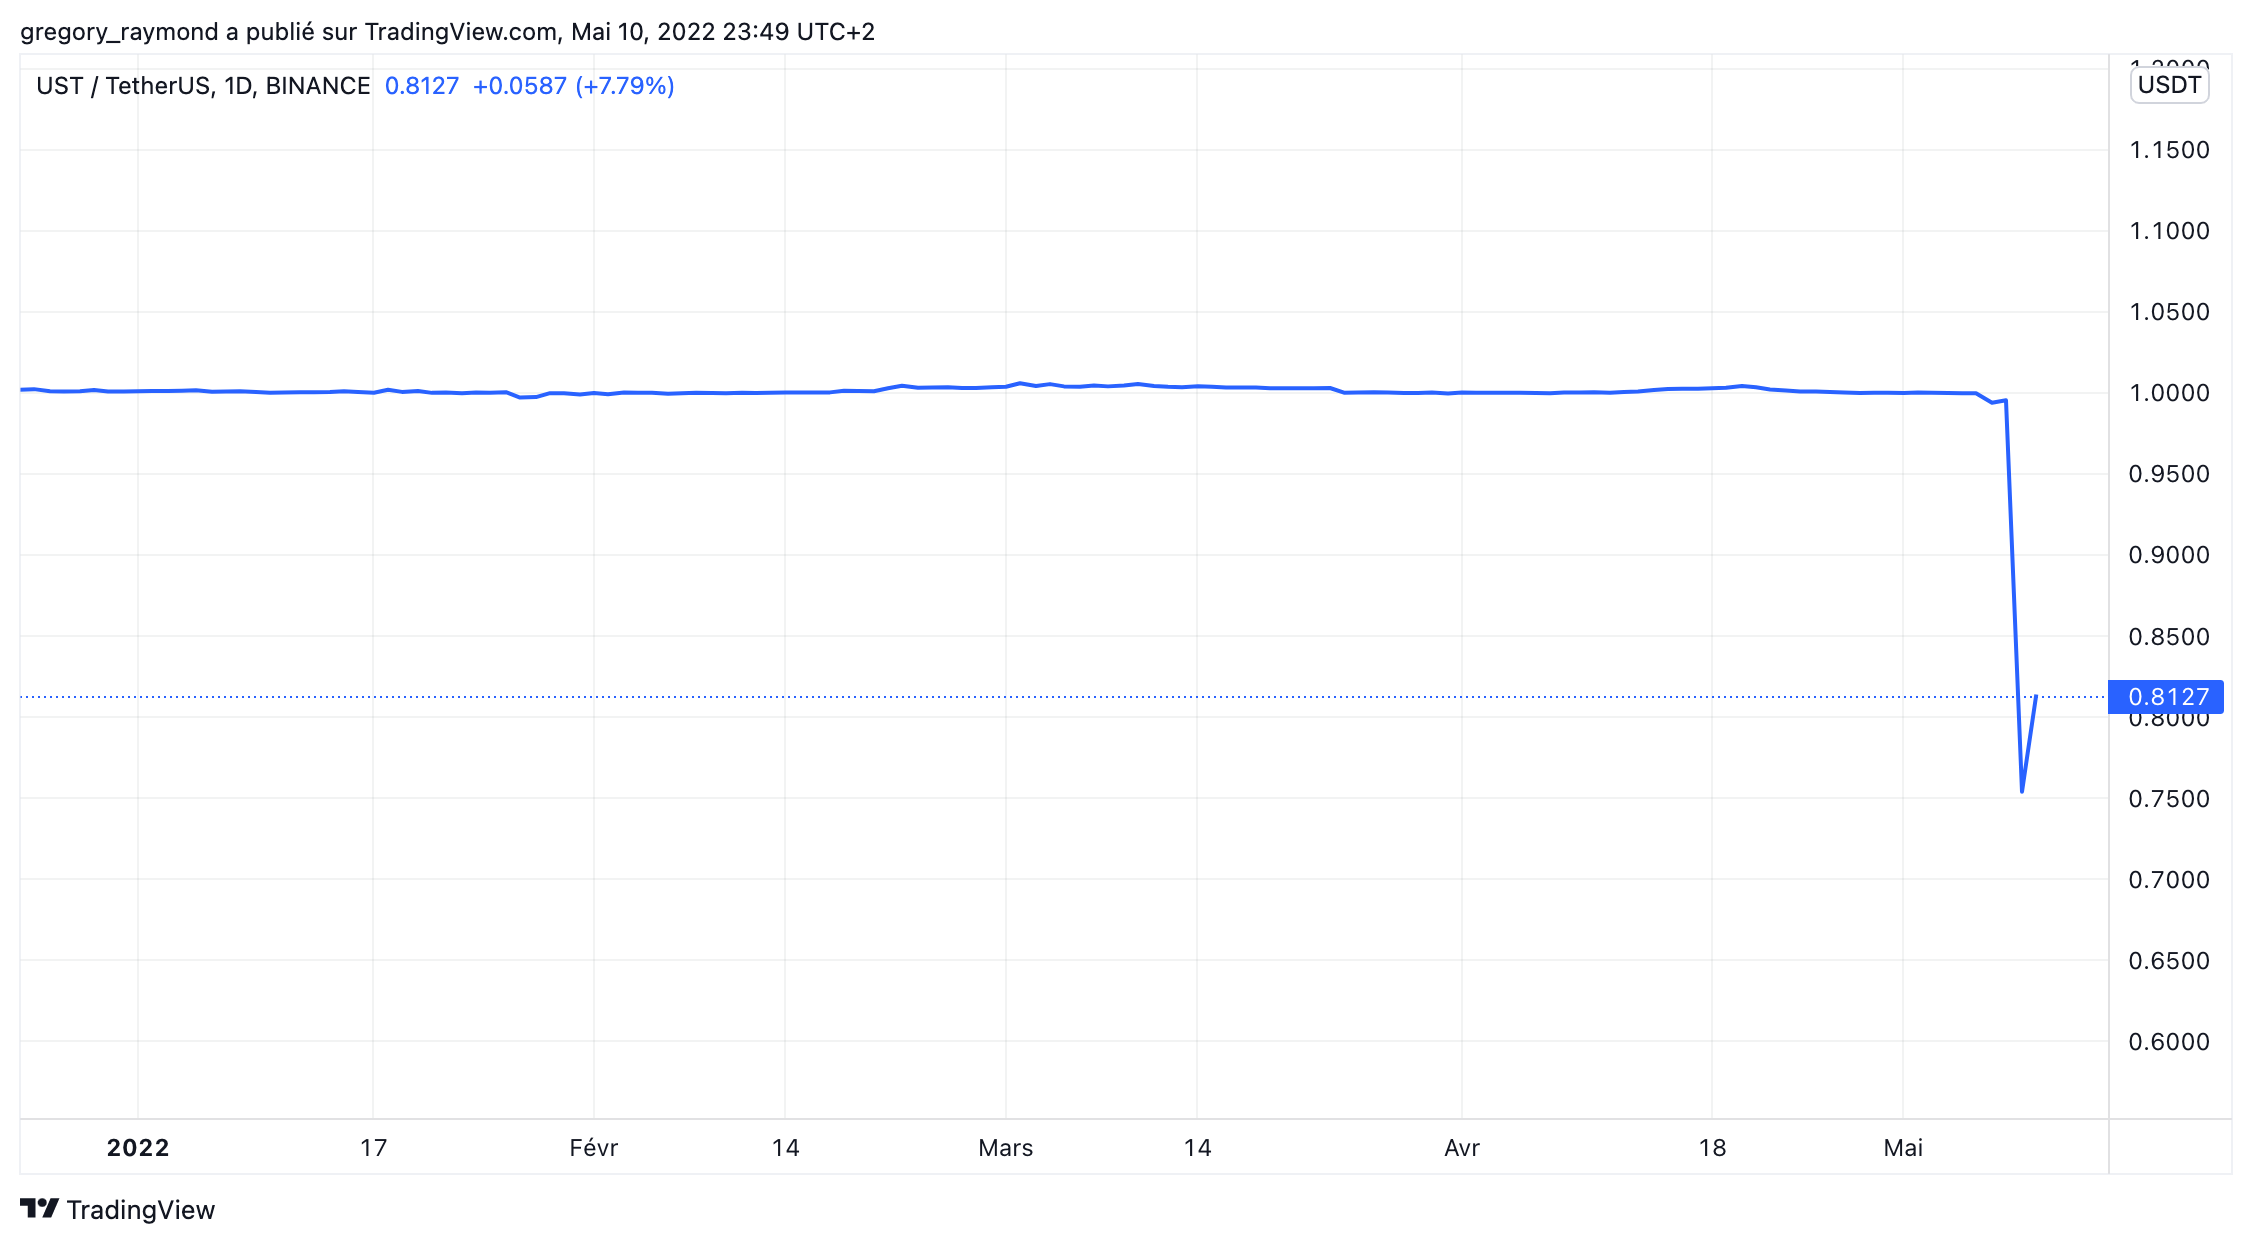The image size is (2252, 1244).
Task: Click the percentage change (+7.79%) text
Action: (624, 86)
